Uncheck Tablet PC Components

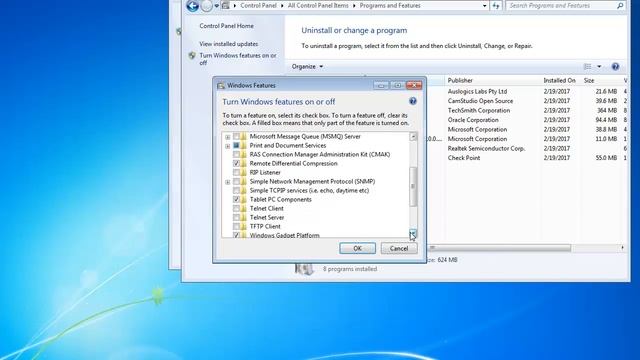(x=236, y=200)
